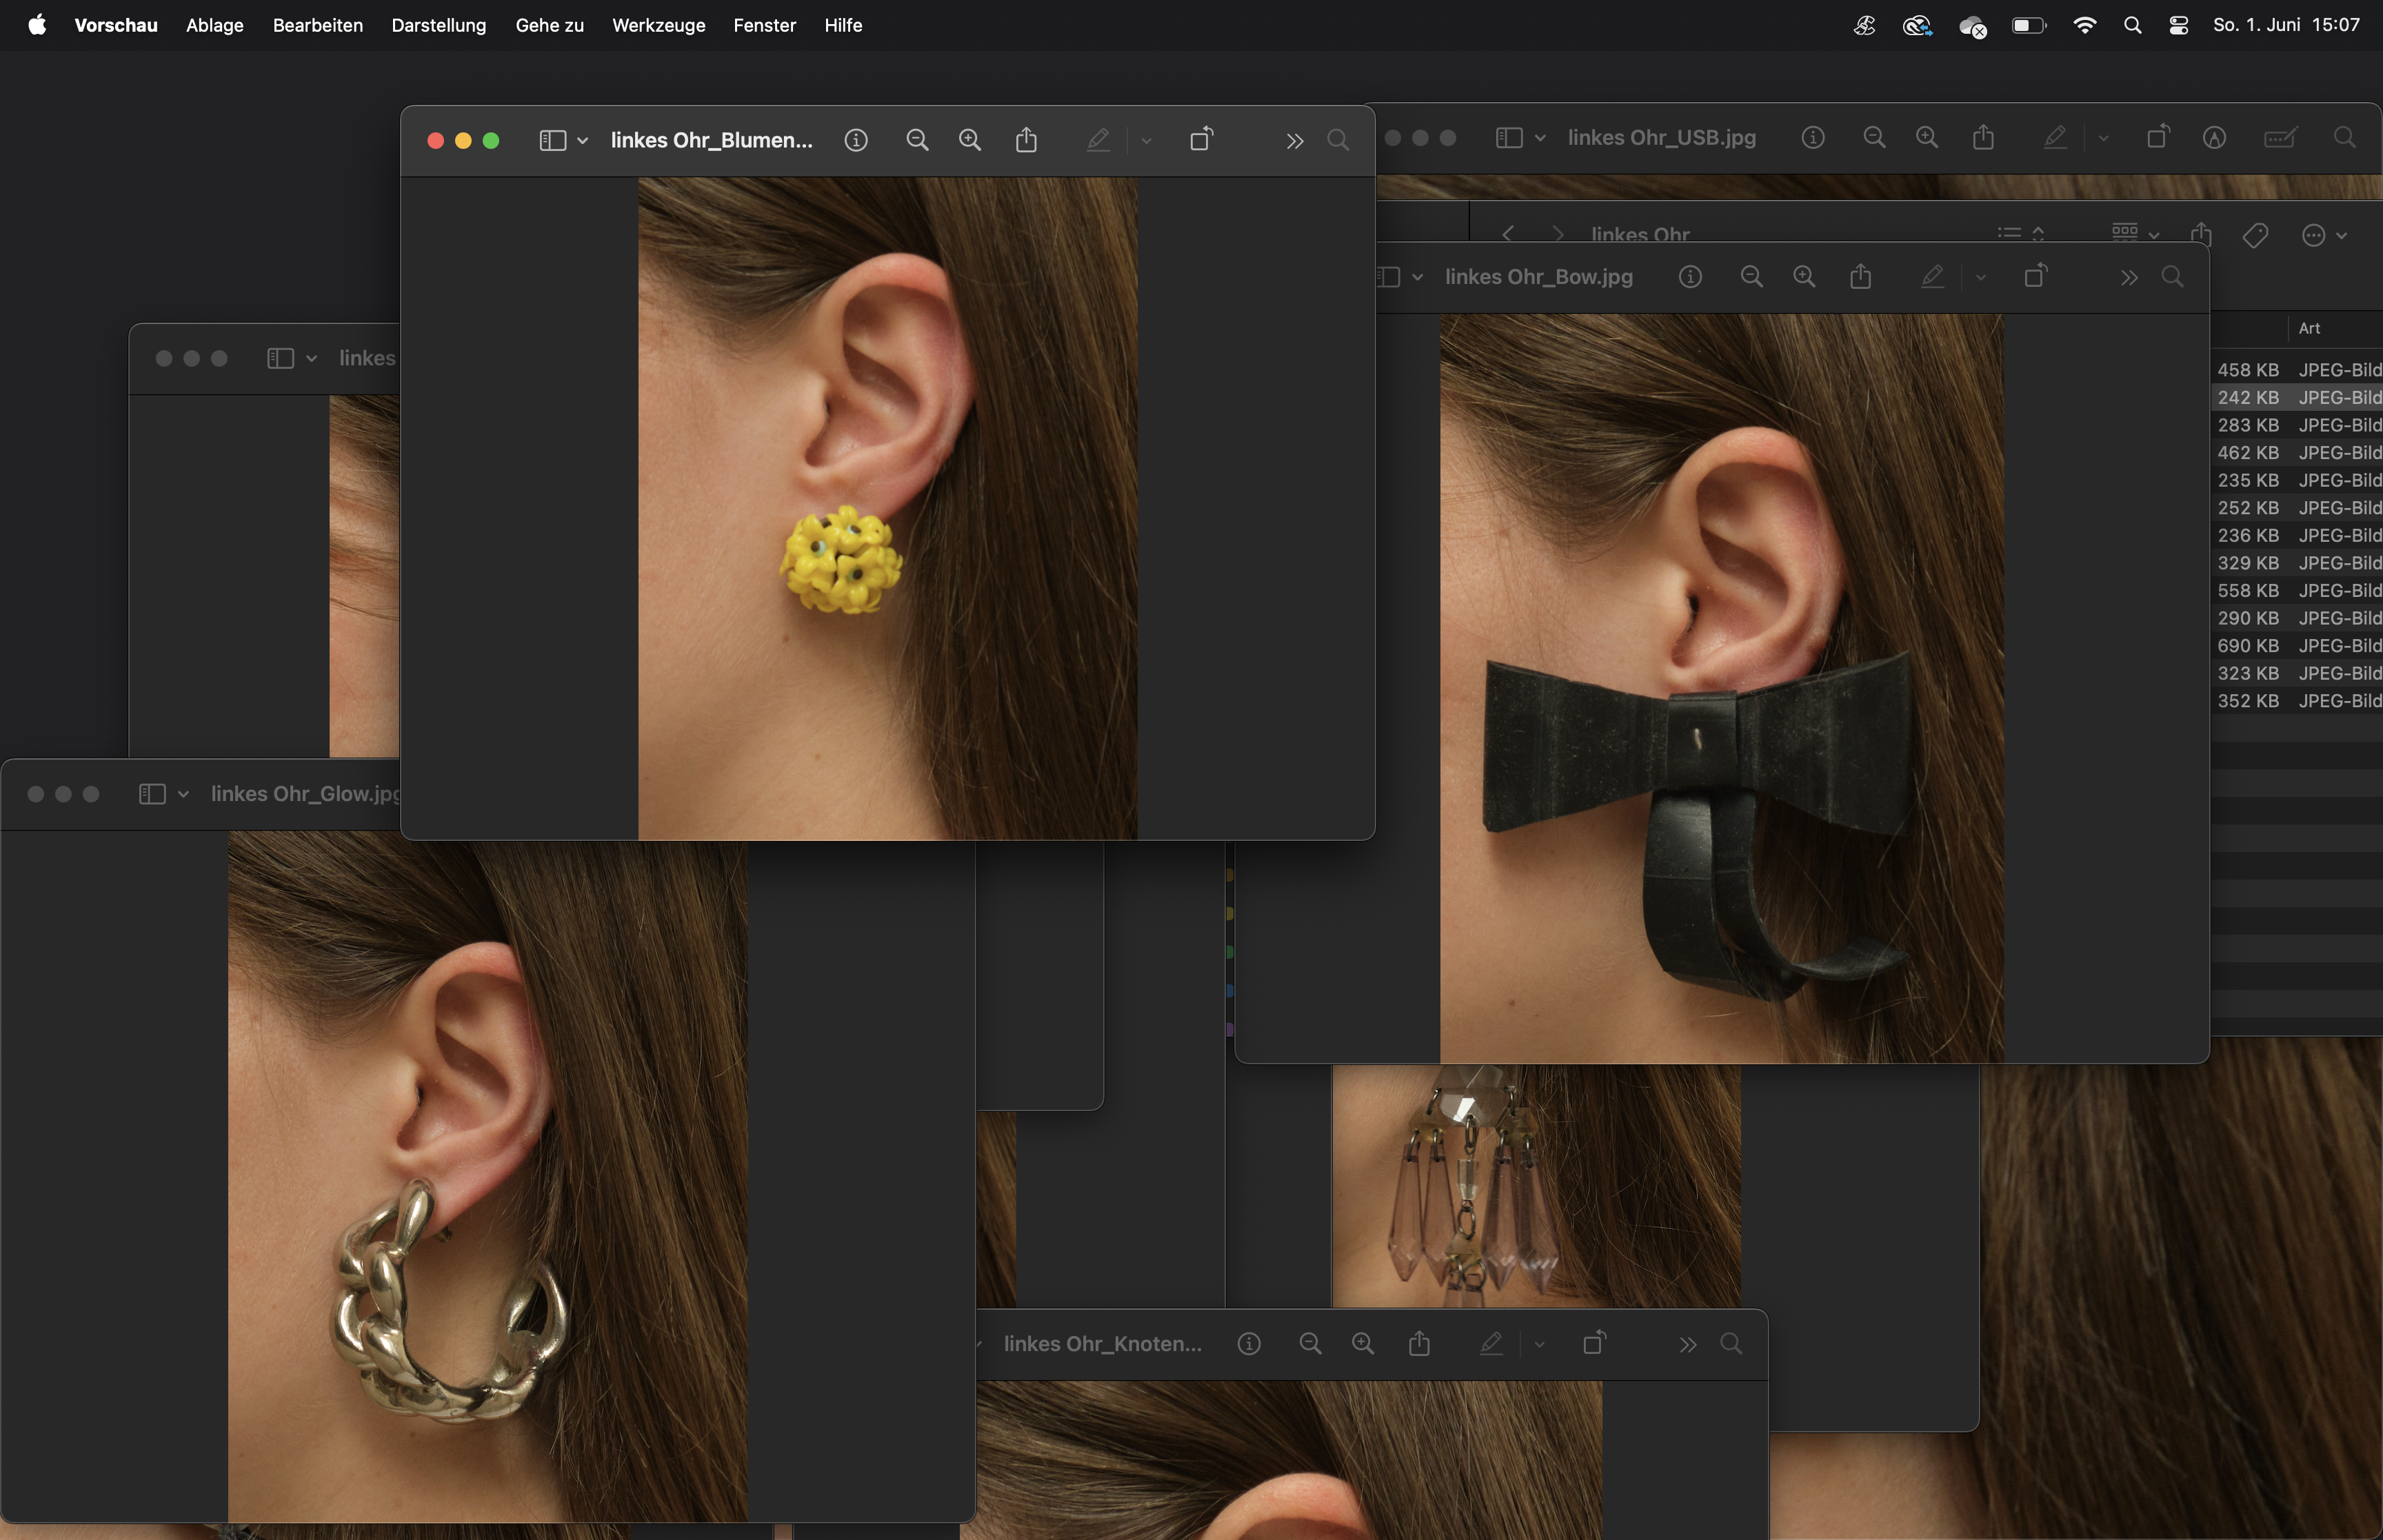Toggle sidebar view in Blumen window

[553, 141]
